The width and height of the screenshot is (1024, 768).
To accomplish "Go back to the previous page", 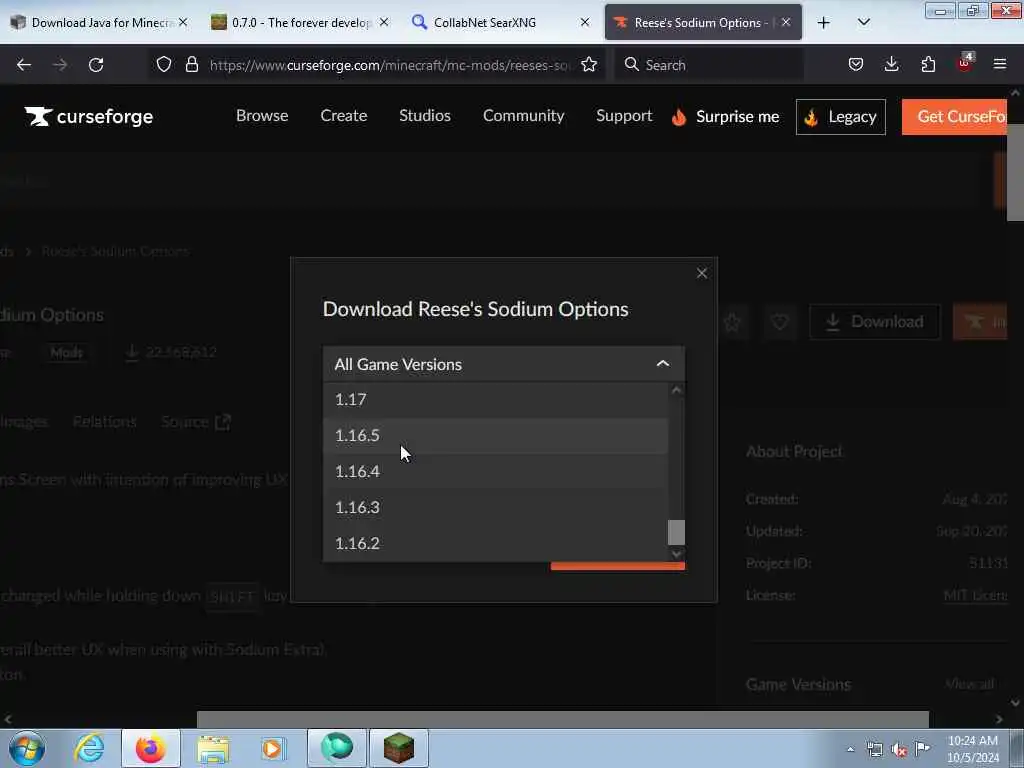I will [24, 65].
